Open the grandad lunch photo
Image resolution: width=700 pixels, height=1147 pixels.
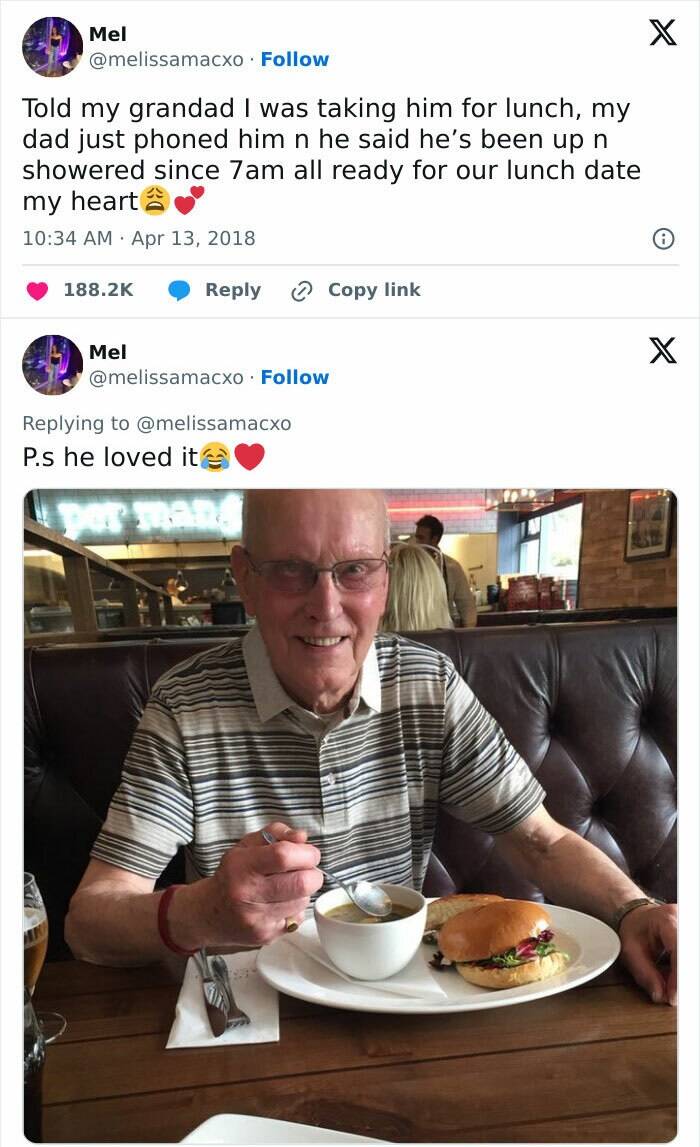(x=350, y=816)
